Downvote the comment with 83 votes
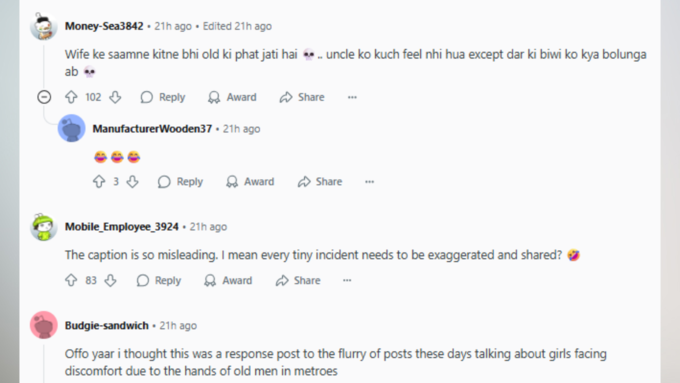Screen dimensions: 680x383 pyautogui.click(x=111, y=280)
